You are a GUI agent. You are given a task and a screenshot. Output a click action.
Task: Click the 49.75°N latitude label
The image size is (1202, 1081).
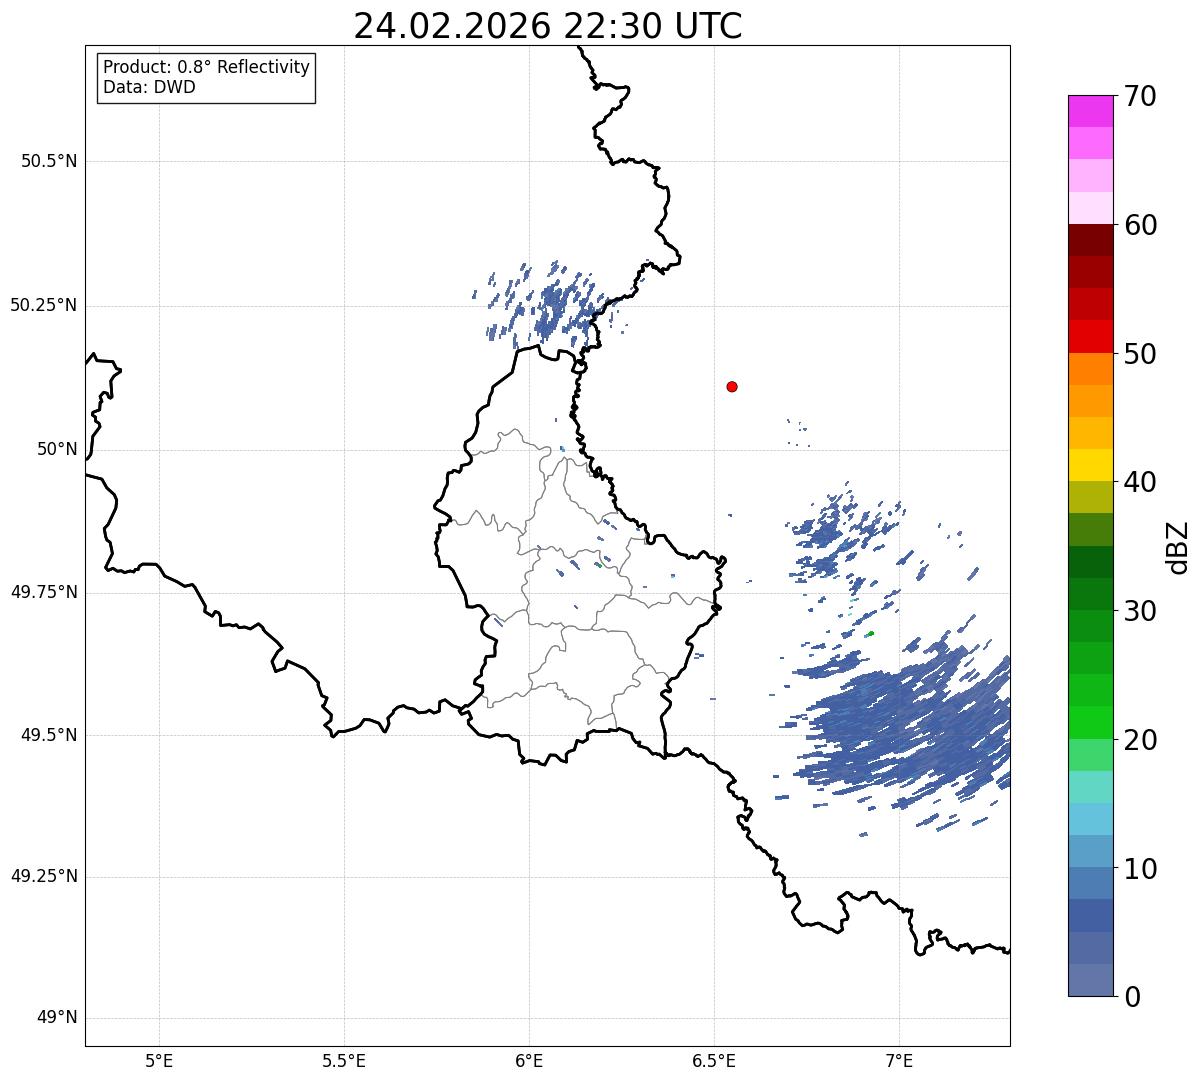point(44,592)
